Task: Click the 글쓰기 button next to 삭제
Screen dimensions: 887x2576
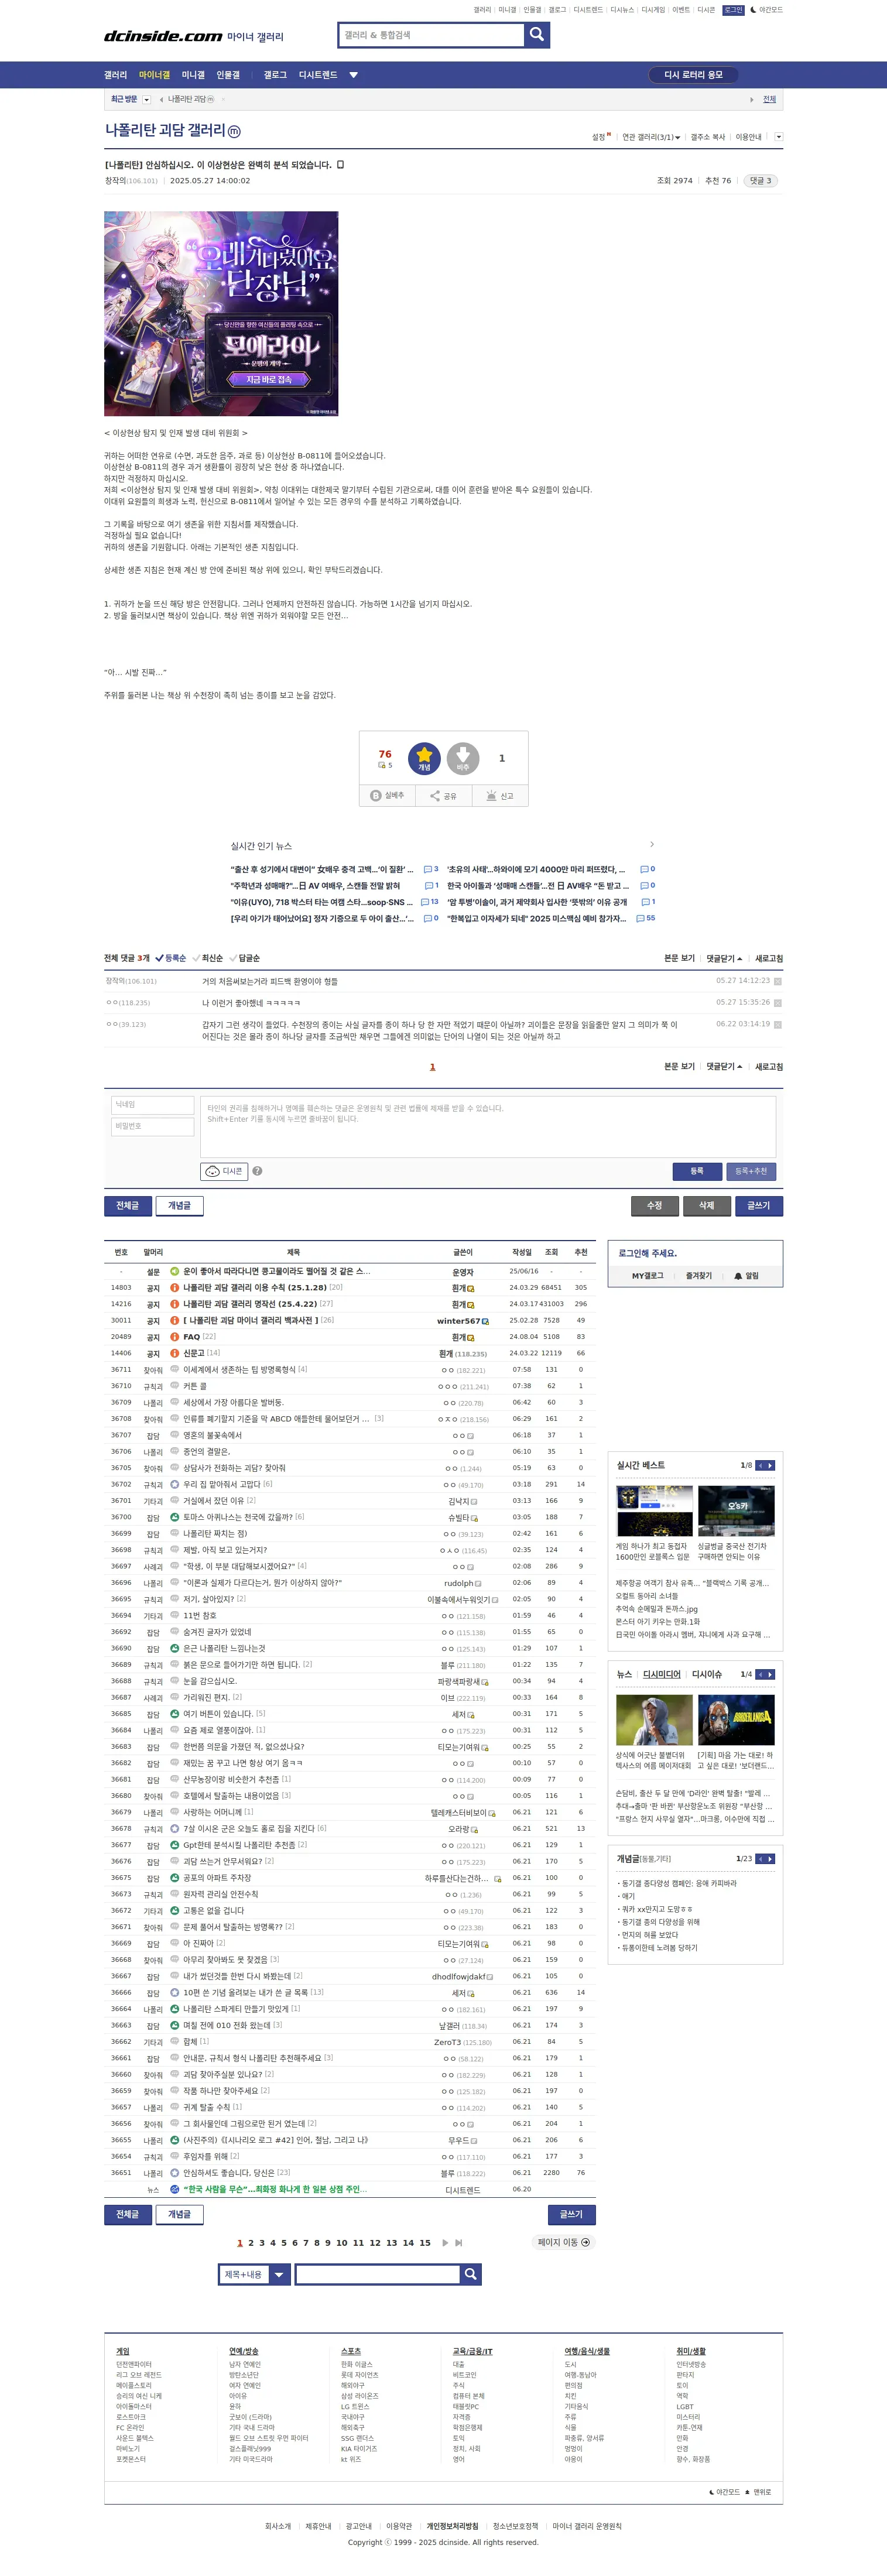Action: (759, 1206)
